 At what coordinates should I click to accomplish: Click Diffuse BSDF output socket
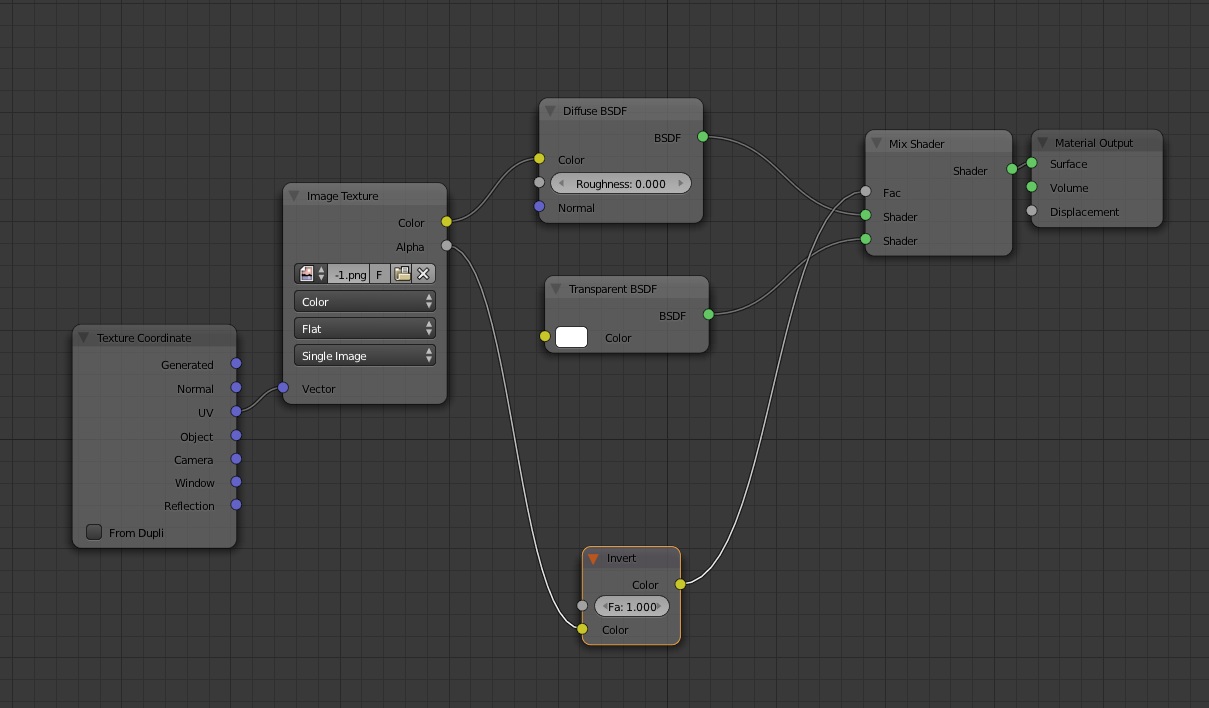(x=702, y=136)
